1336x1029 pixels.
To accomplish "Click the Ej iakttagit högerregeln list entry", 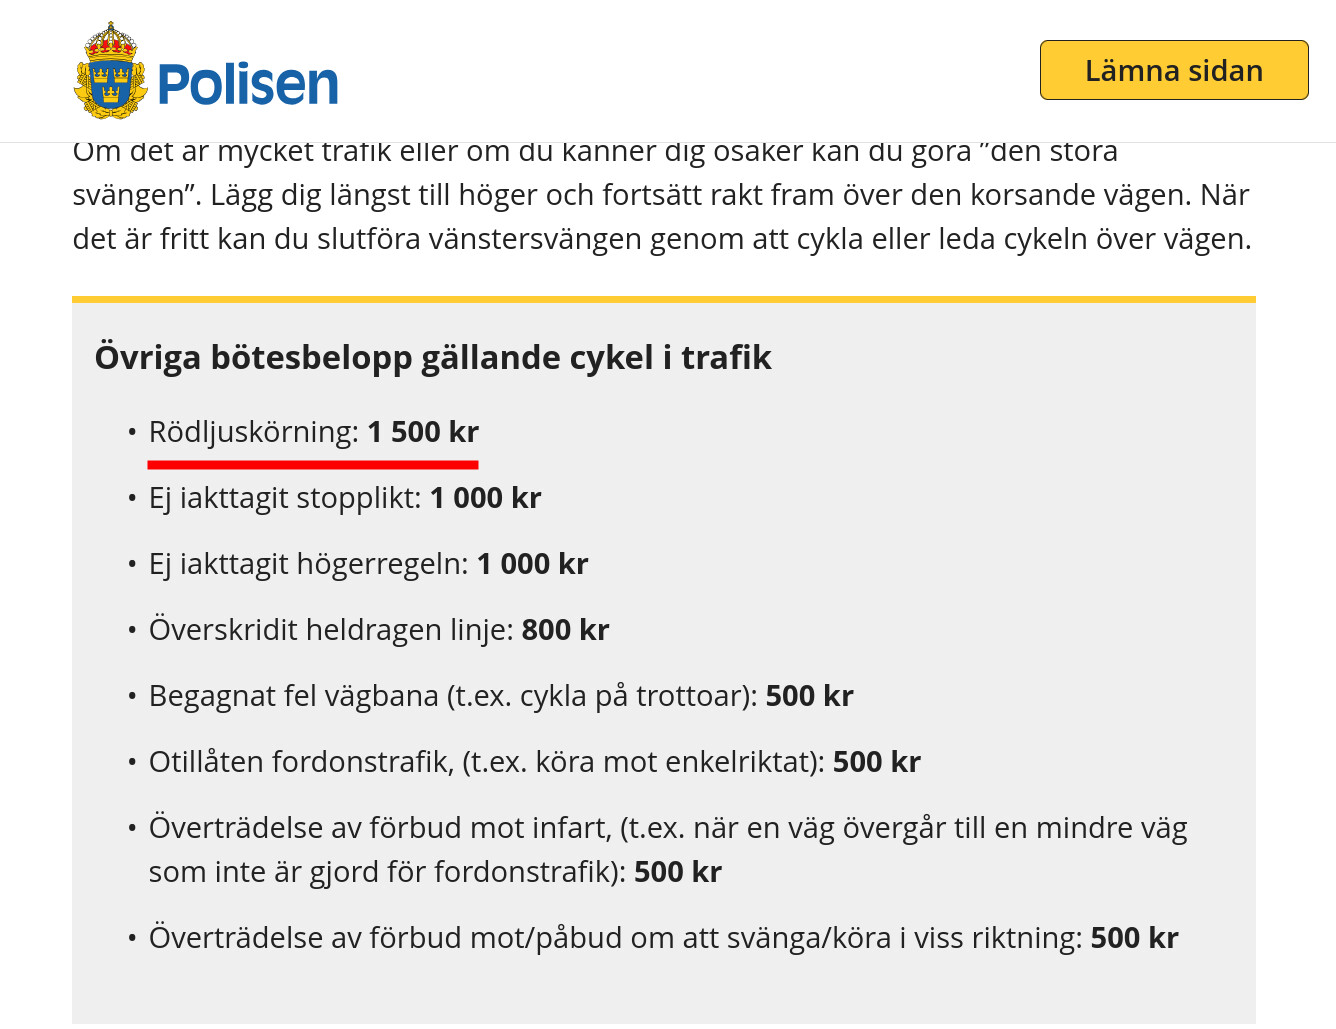I will (x=308, y=564).
